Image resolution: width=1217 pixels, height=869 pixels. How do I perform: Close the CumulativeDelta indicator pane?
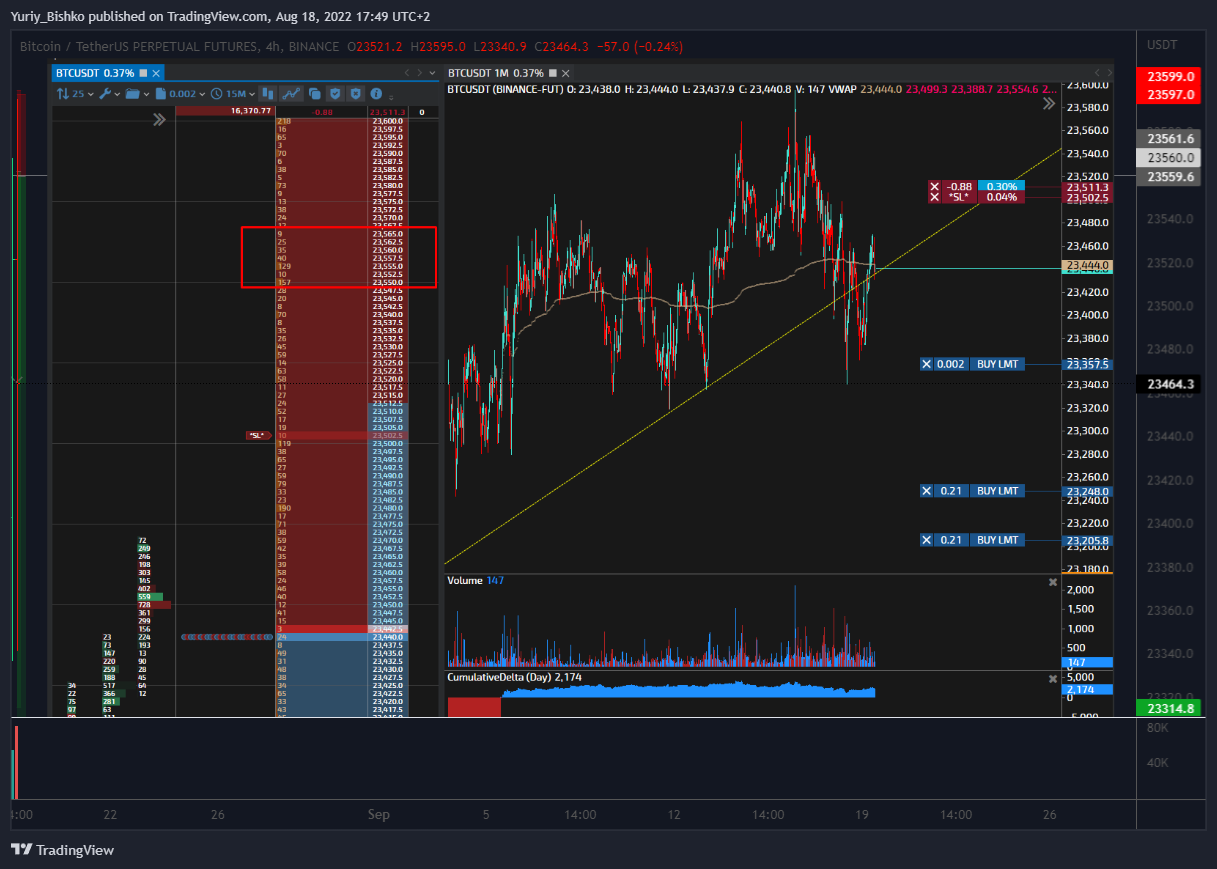[x=1052, y=678]
